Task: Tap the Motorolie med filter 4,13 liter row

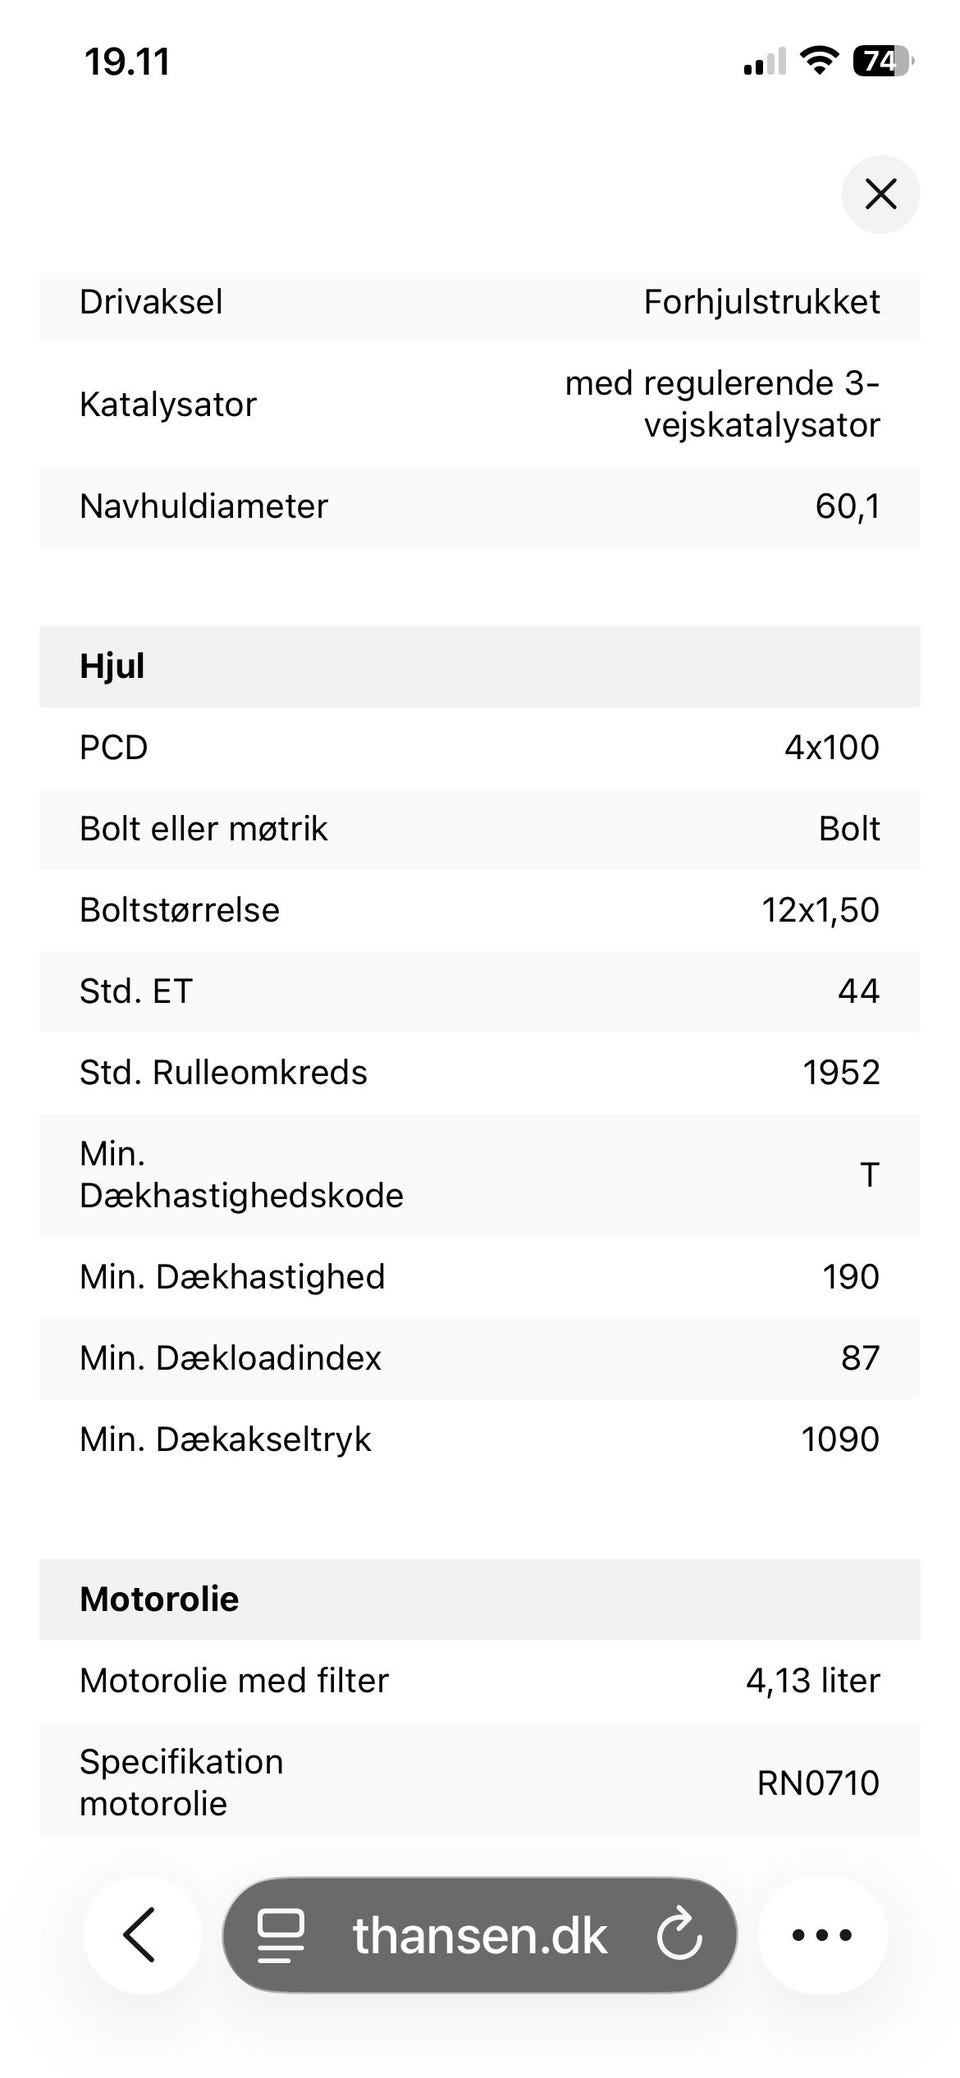Action: pyautogui.click(x=480, y=1681)
